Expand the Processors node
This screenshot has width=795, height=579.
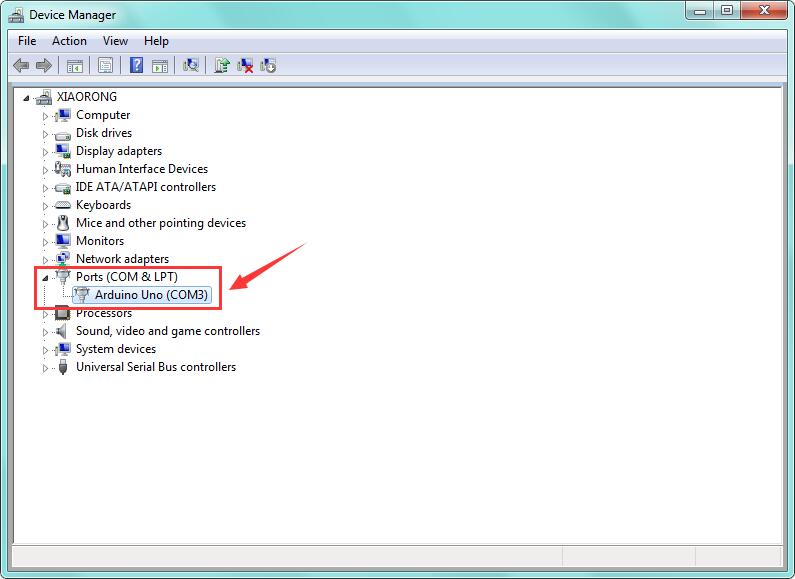[x=45, y=314]
